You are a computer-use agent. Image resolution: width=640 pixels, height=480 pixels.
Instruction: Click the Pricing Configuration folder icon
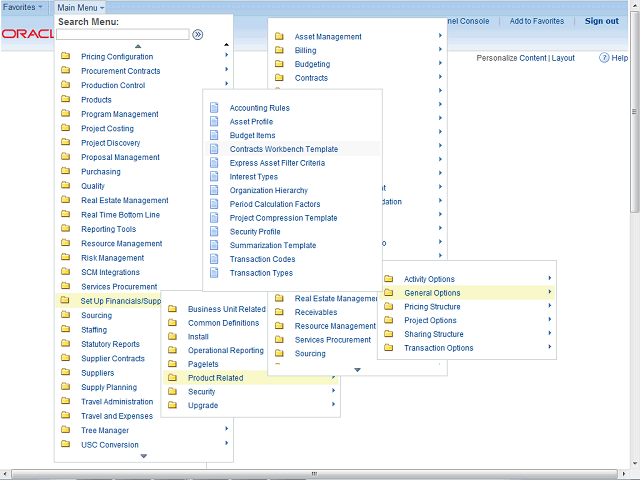click(x=66, y=56)
